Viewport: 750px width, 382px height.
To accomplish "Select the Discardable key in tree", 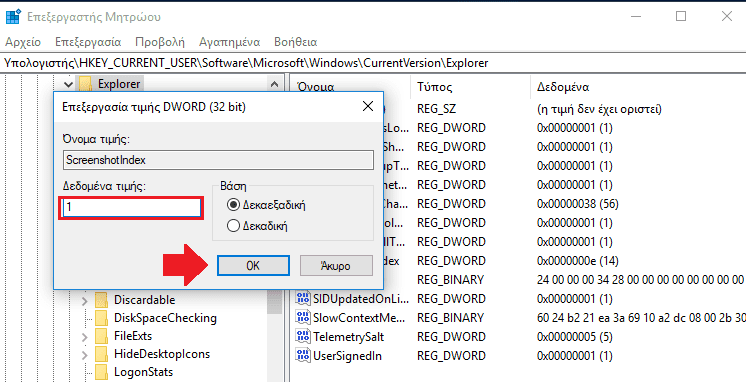I will coord(144,300).
